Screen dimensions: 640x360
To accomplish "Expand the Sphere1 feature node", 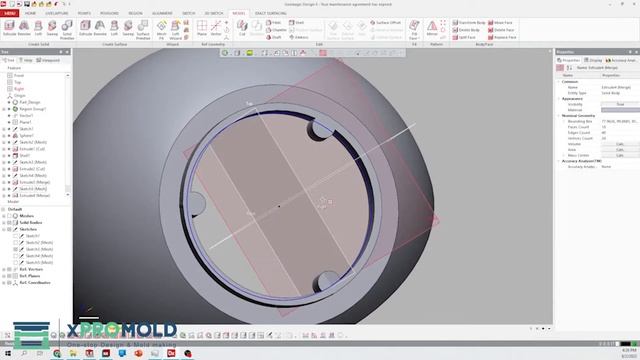I will (4, 136).
